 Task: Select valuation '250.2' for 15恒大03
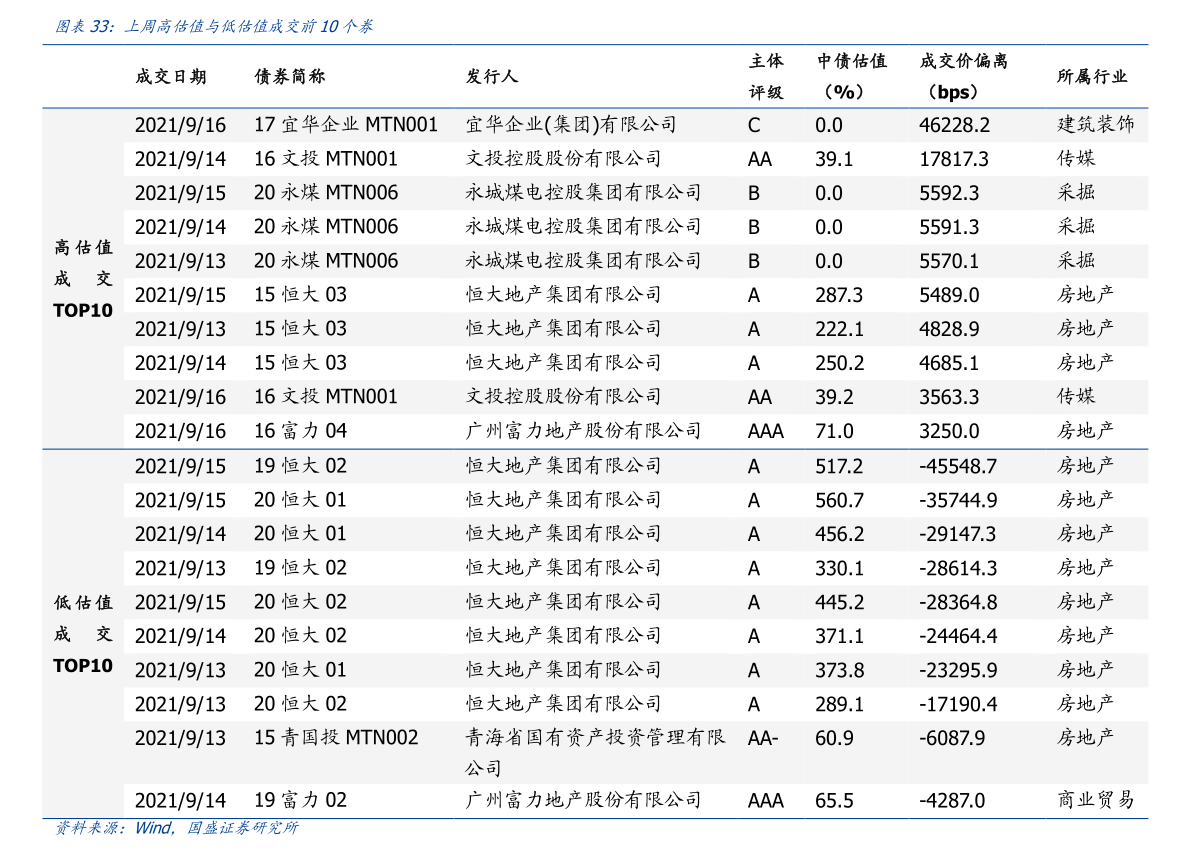click(x=839, y=363)
